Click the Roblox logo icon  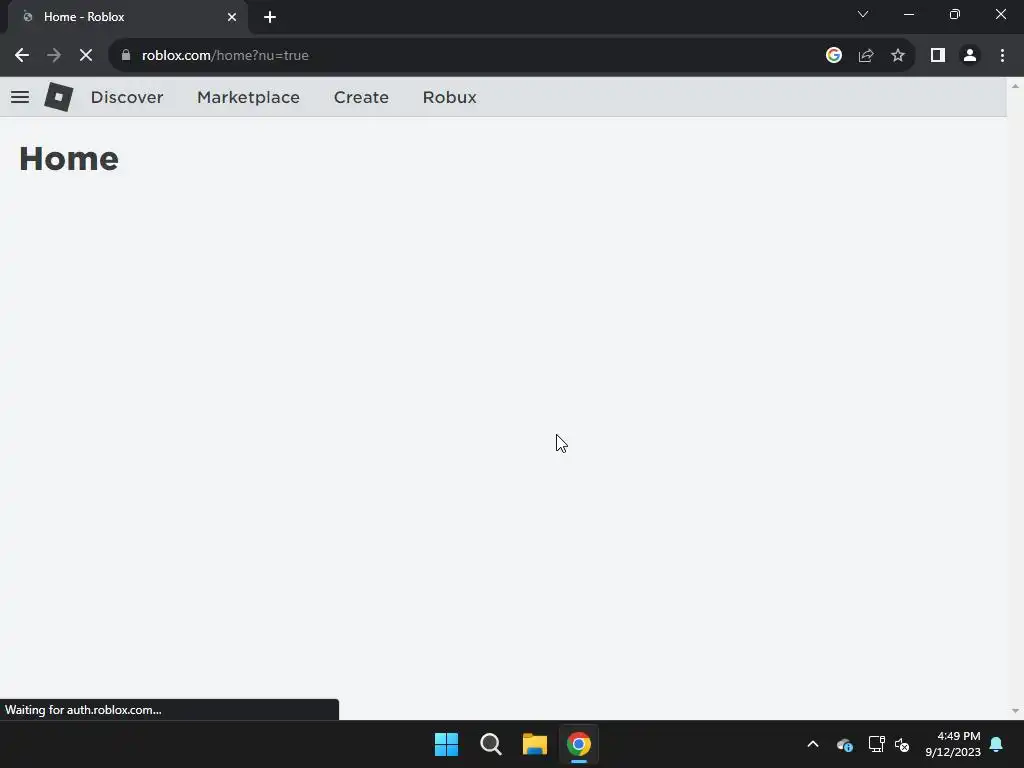pyautogui.click(x=59, y=97)
